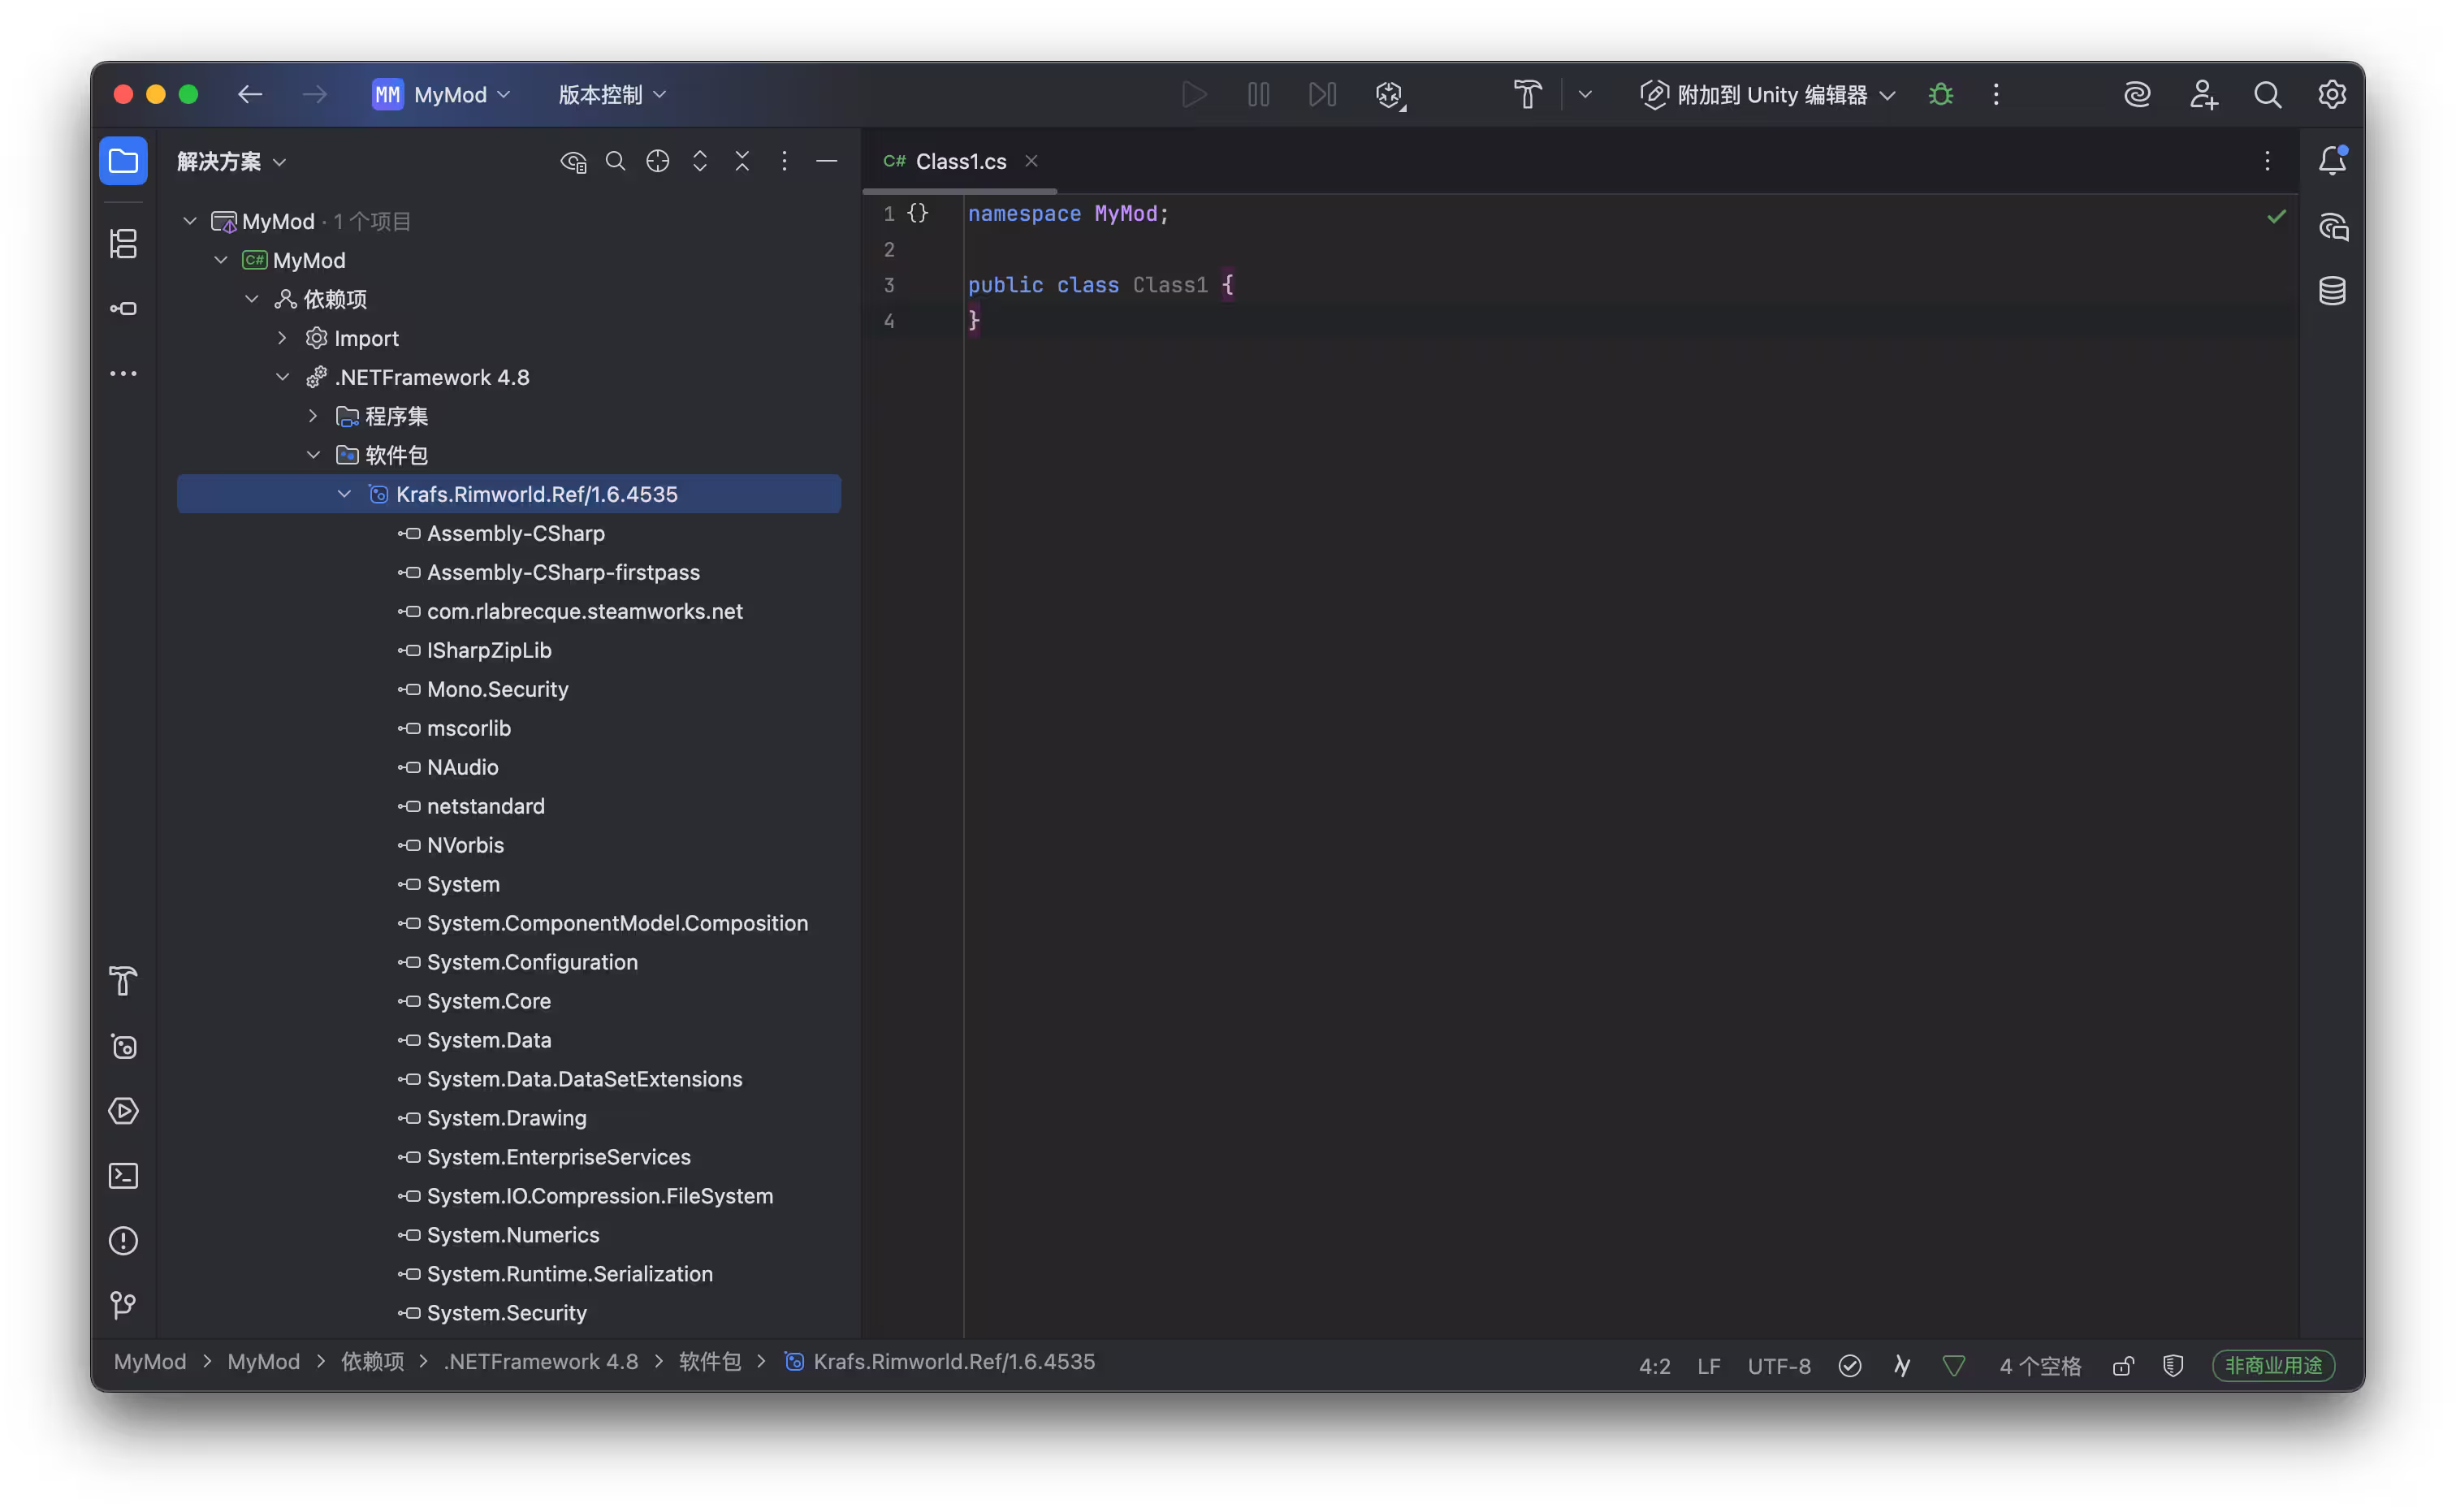Click the 非商业用途 license badge

tap(2272, 1365)
